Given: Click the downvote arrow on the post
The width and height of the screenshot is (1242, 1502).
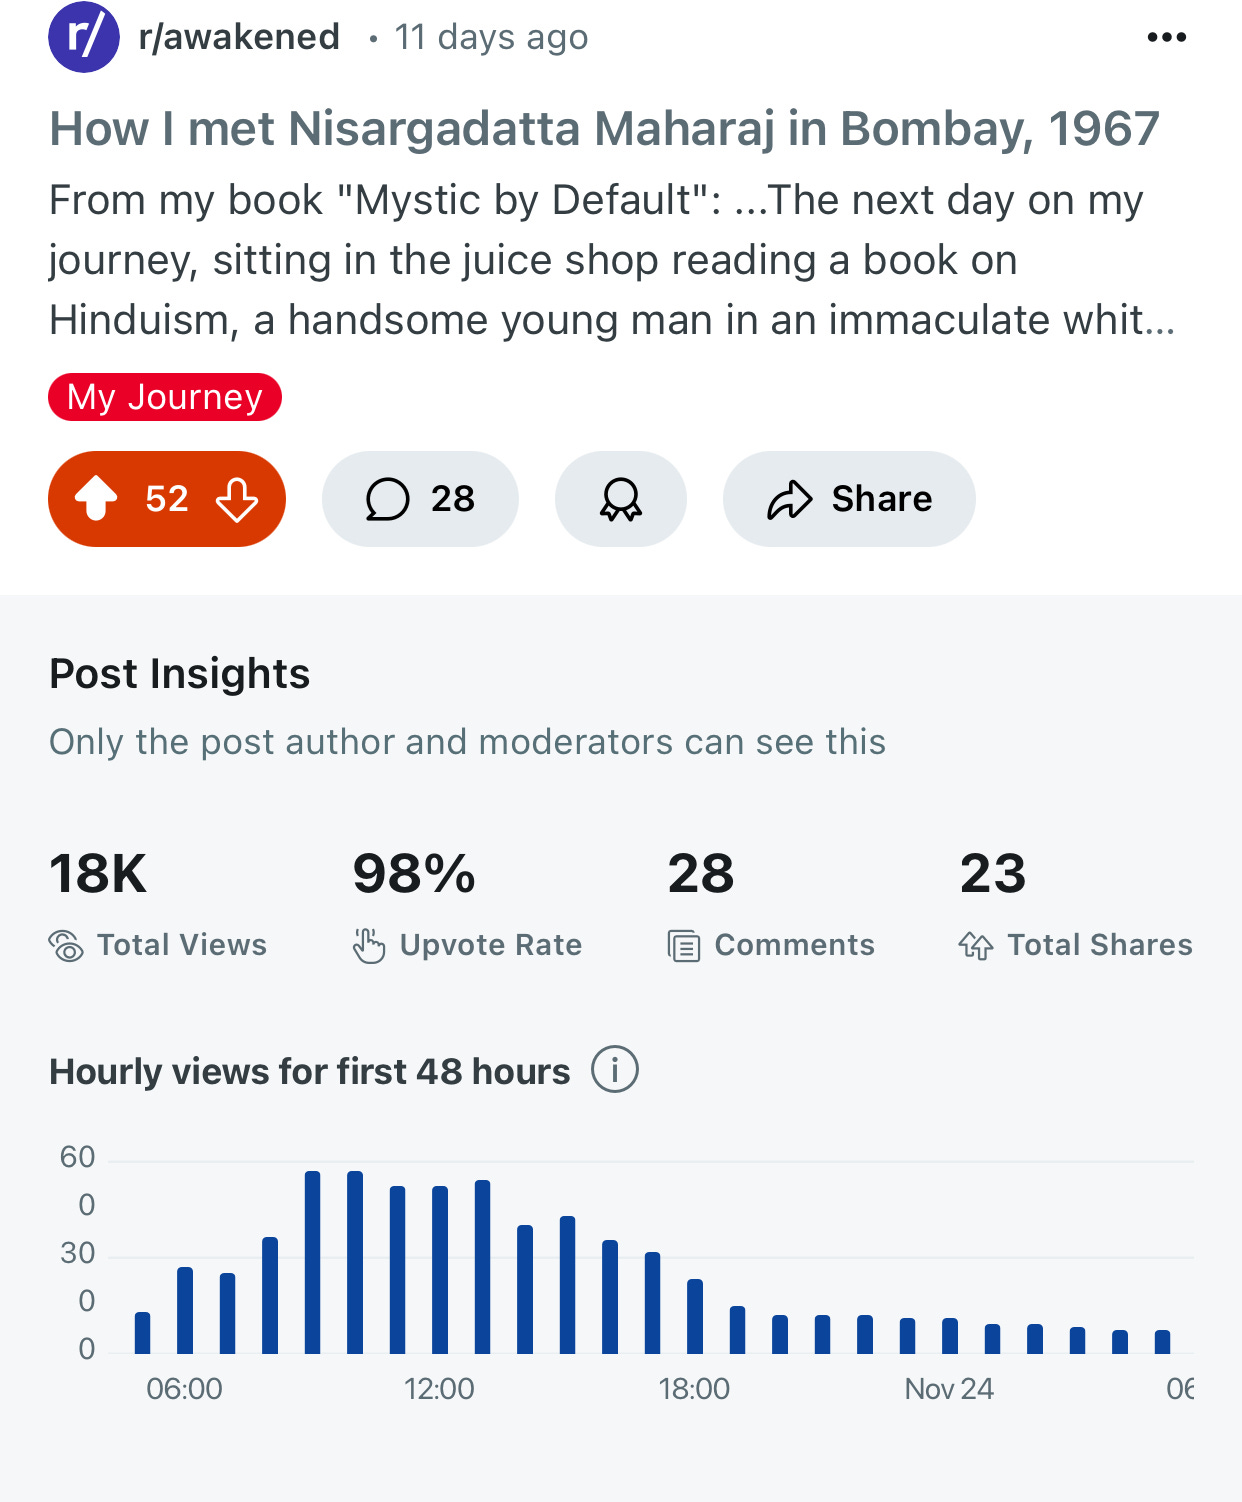Looking at the screenshot, I should point(237,499).
